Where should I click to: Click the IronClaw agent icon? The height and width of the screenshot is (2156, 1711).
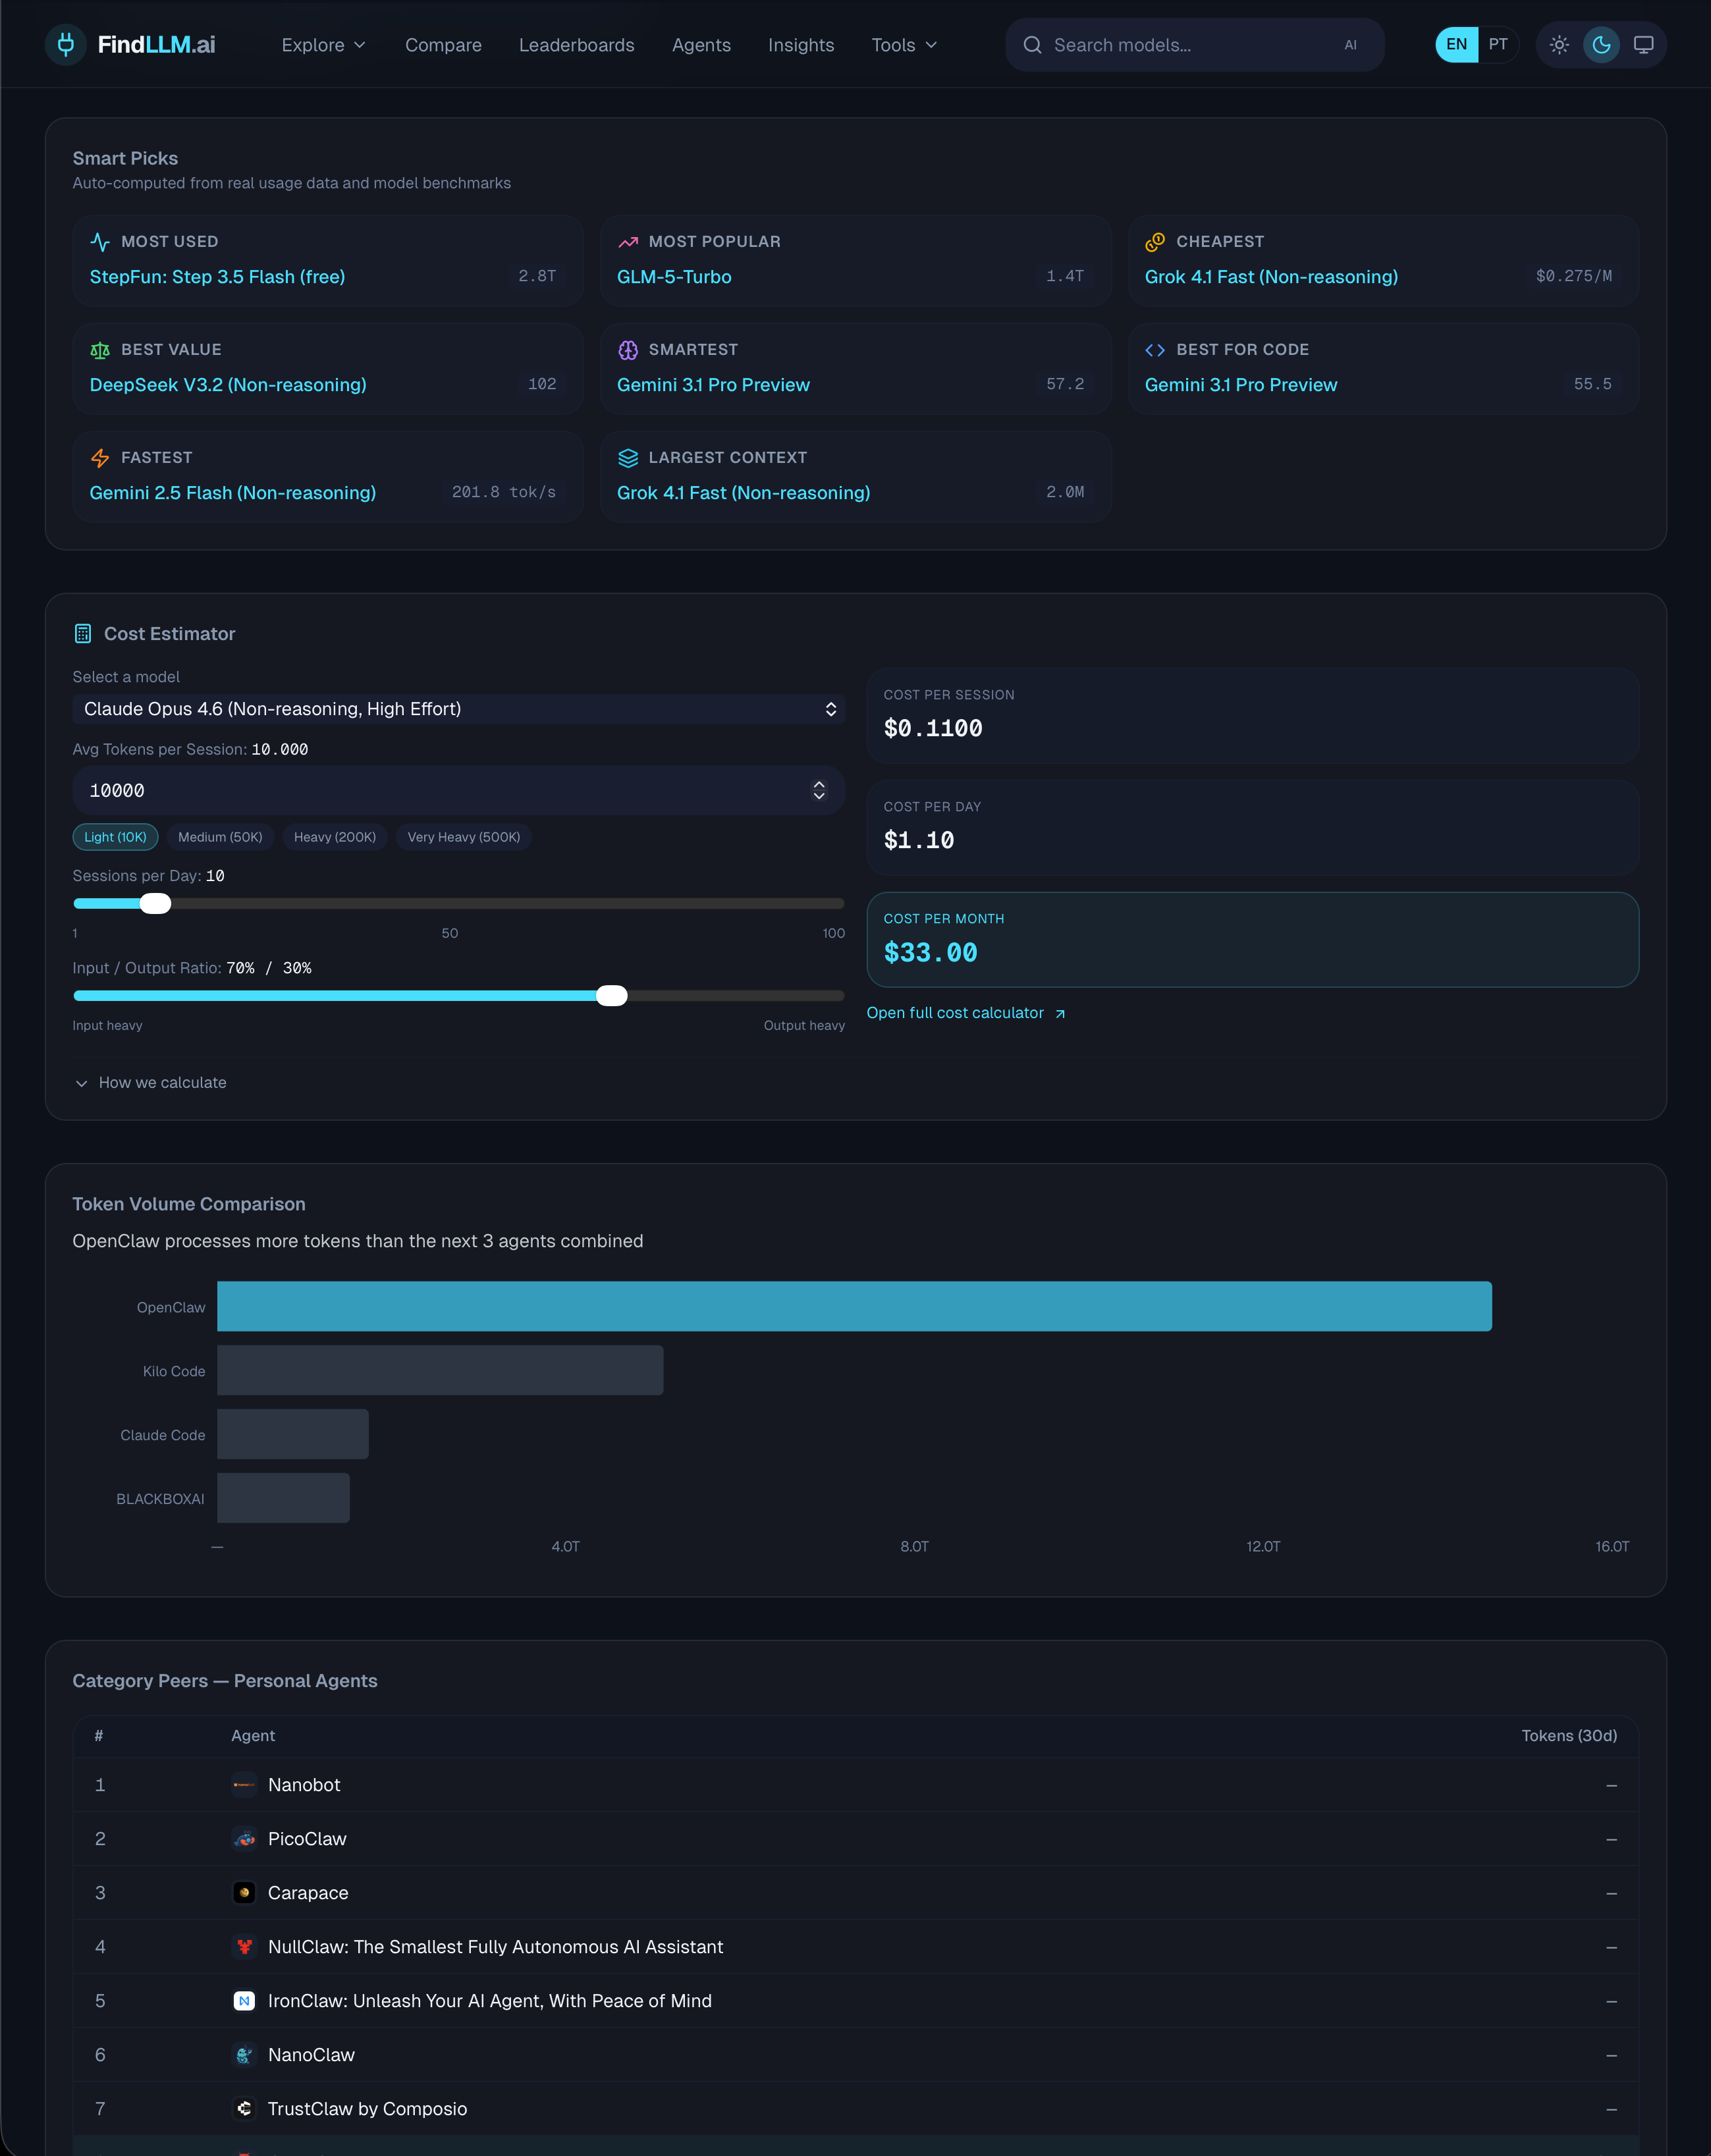tap(244, 2001)
